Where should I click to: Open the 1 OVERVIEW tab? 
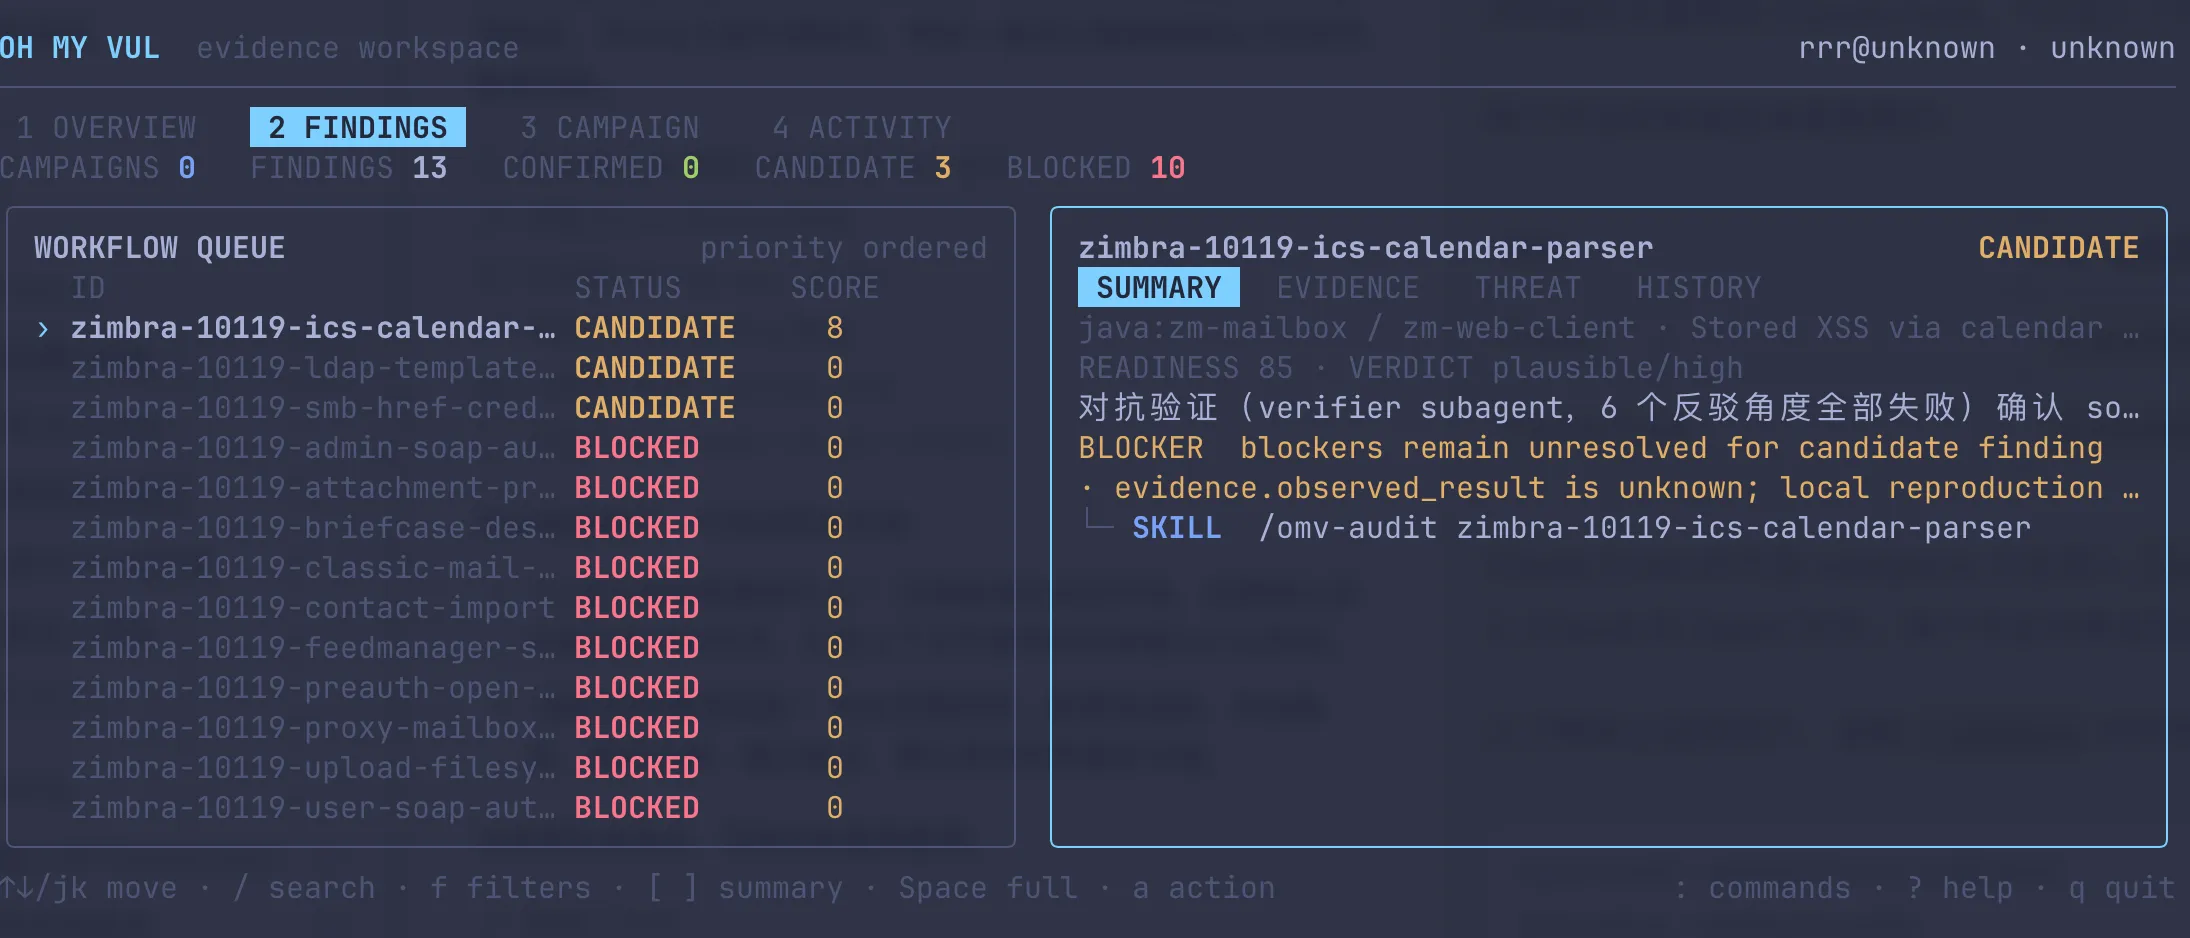tap(106, 128)
